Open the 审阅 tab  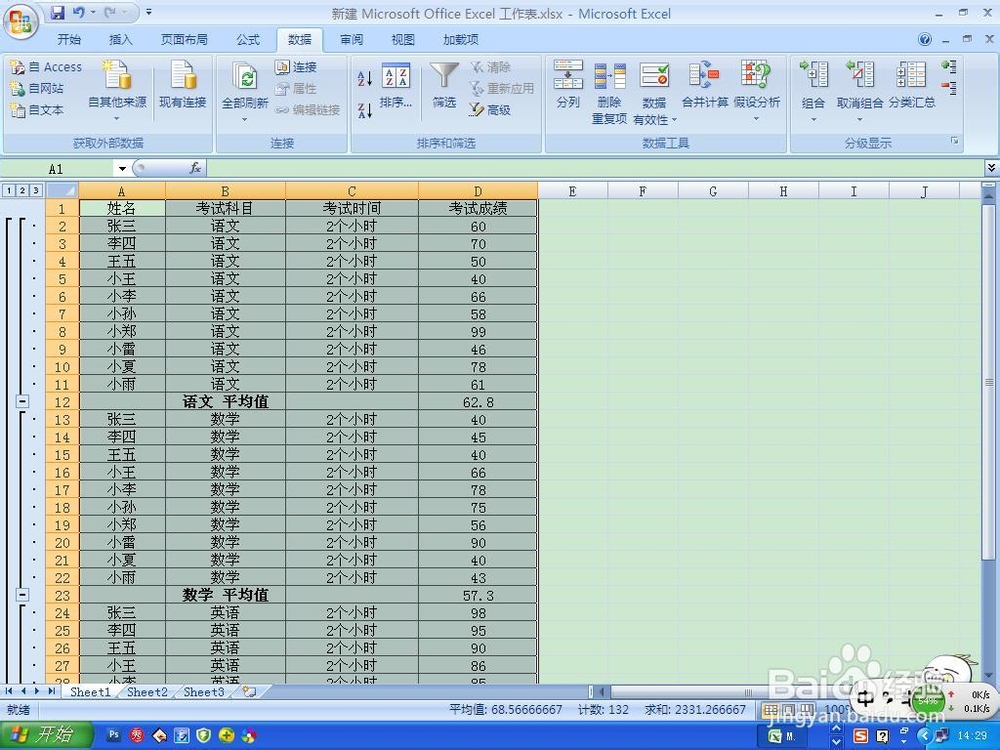(x=351, y=40)
